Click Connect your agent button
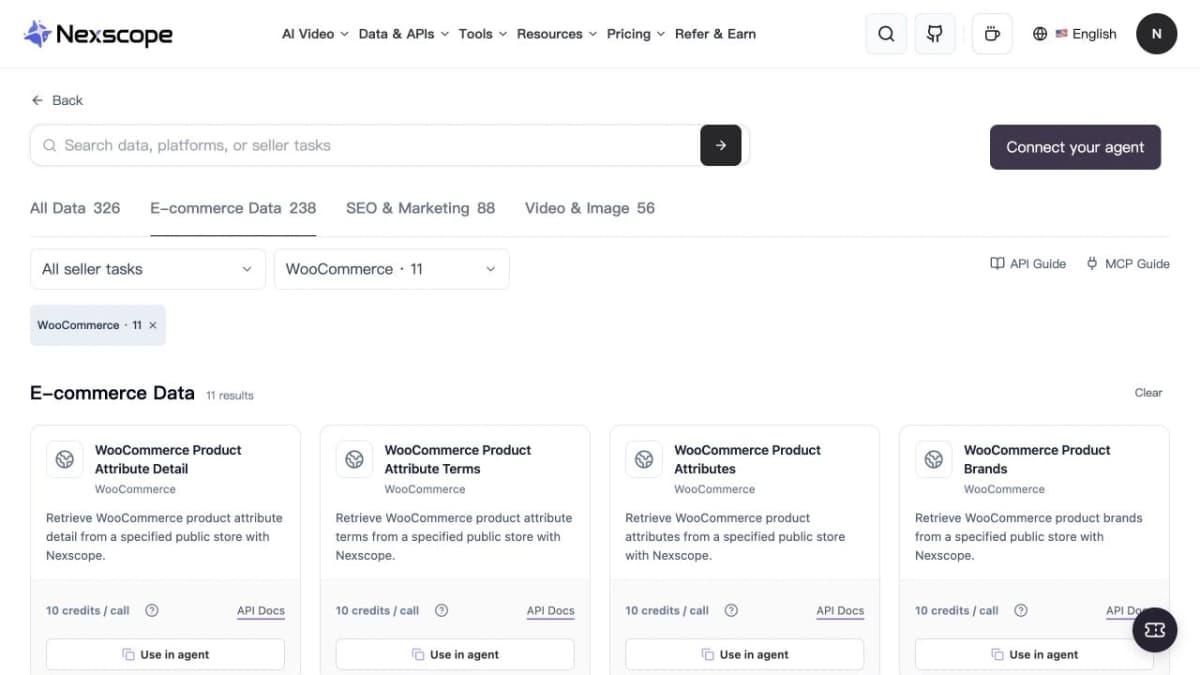The height and width of the screenshot is (675, 1200). pyautogui.click(x=1075, y=147)
